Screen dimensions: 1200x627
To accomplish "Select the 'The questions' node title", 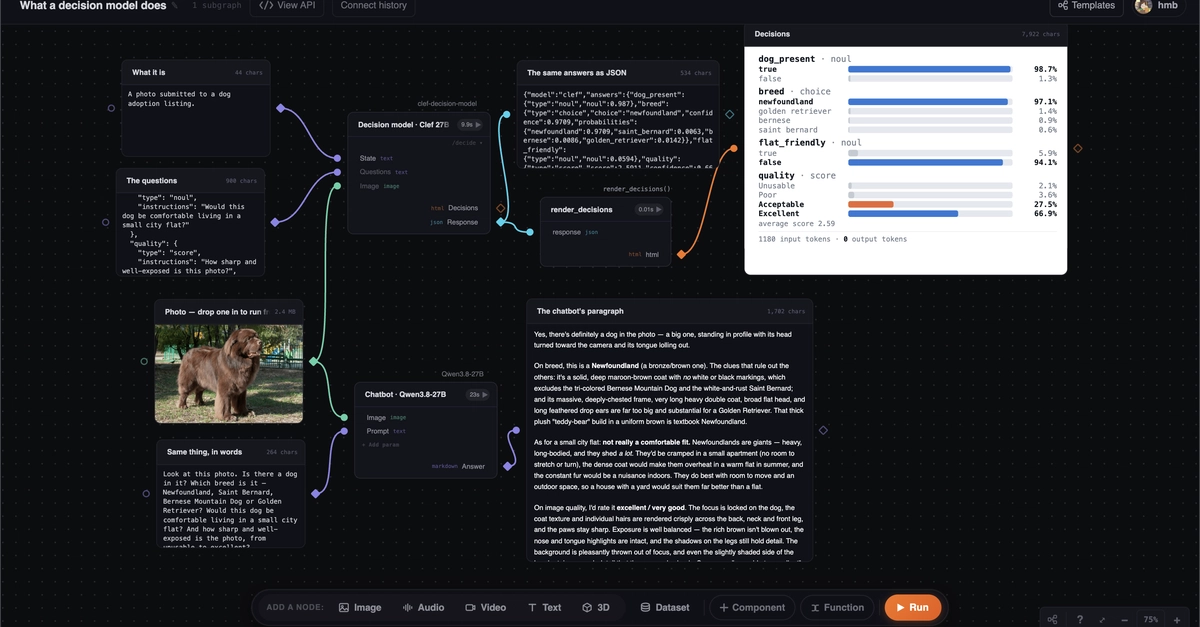I will point(152,181).
